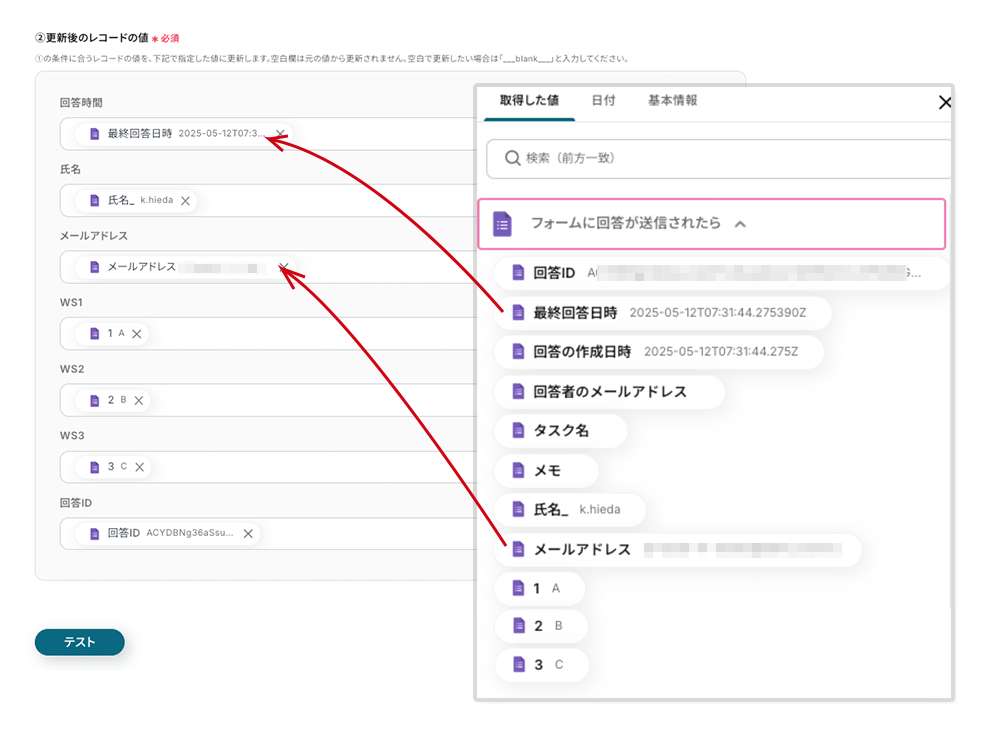
Task: Click the search magnifier icon
Action: coord(512,158)
